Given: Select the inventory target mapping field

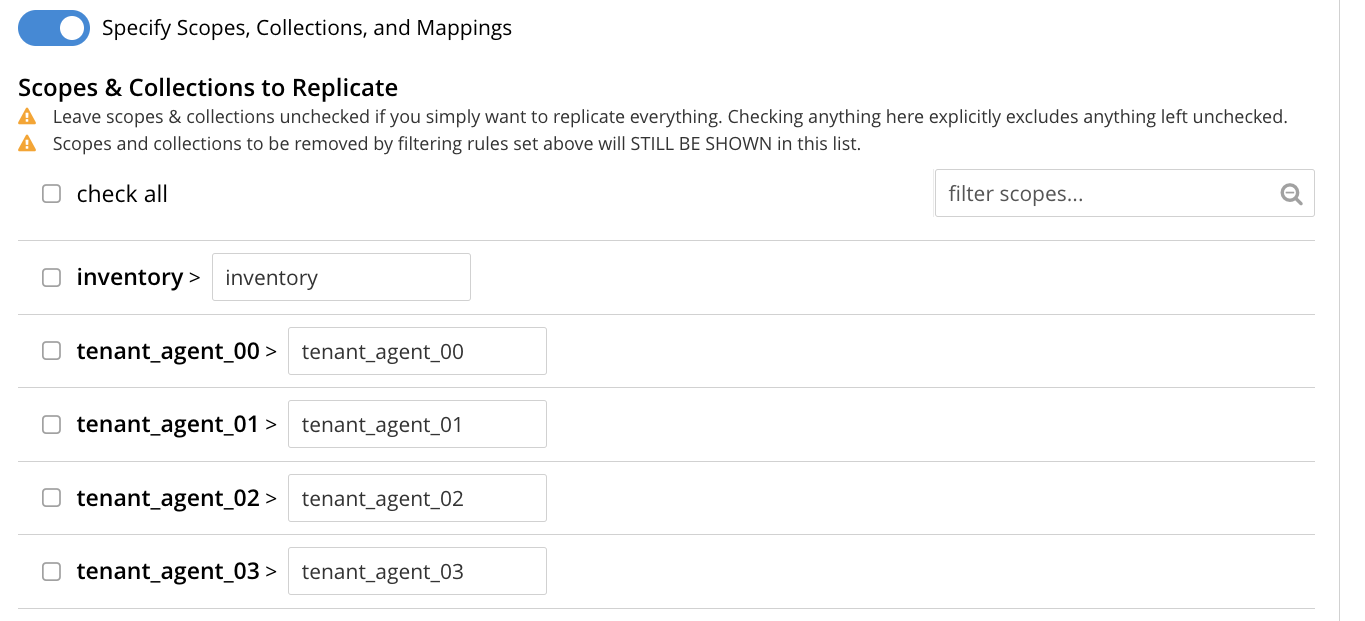Looking at the screenshot, I should click(341, 277).
